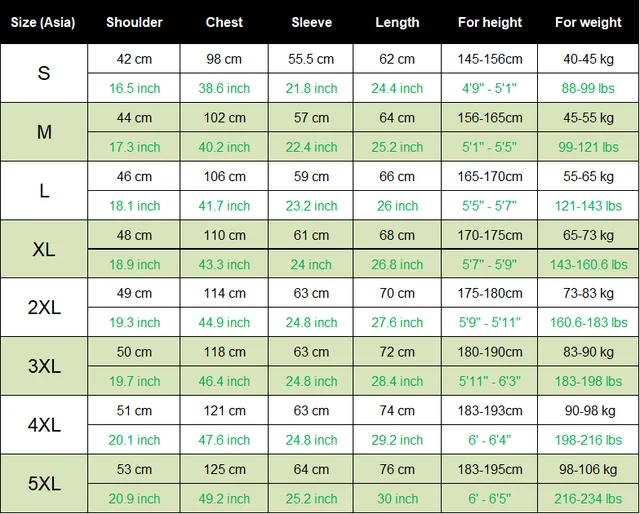Click the '143-160.6 lbs' weight cell
This screenshot has height=514, width=640.
click(588, 265)
